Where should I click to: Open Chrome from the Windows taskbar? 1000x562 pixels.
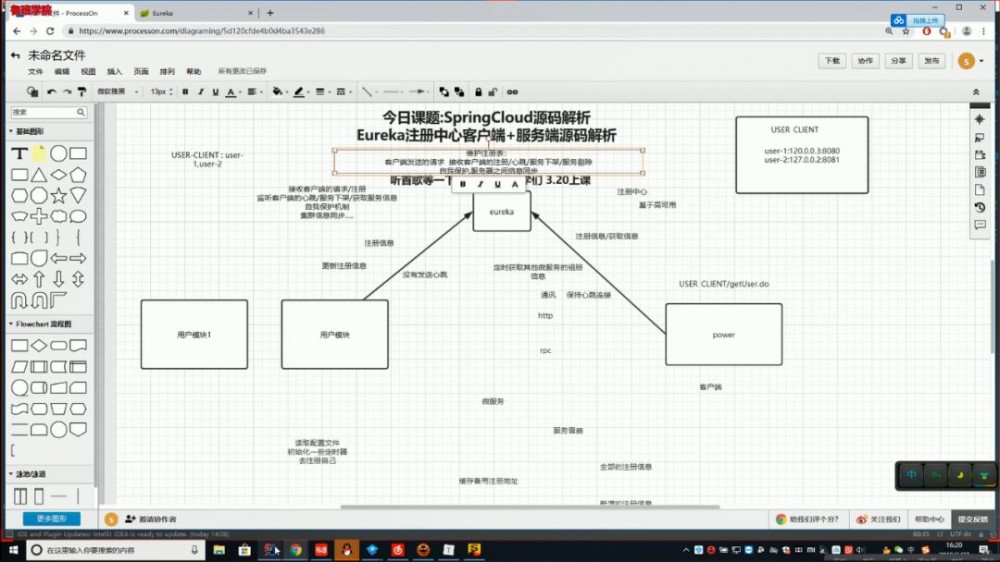296,550
